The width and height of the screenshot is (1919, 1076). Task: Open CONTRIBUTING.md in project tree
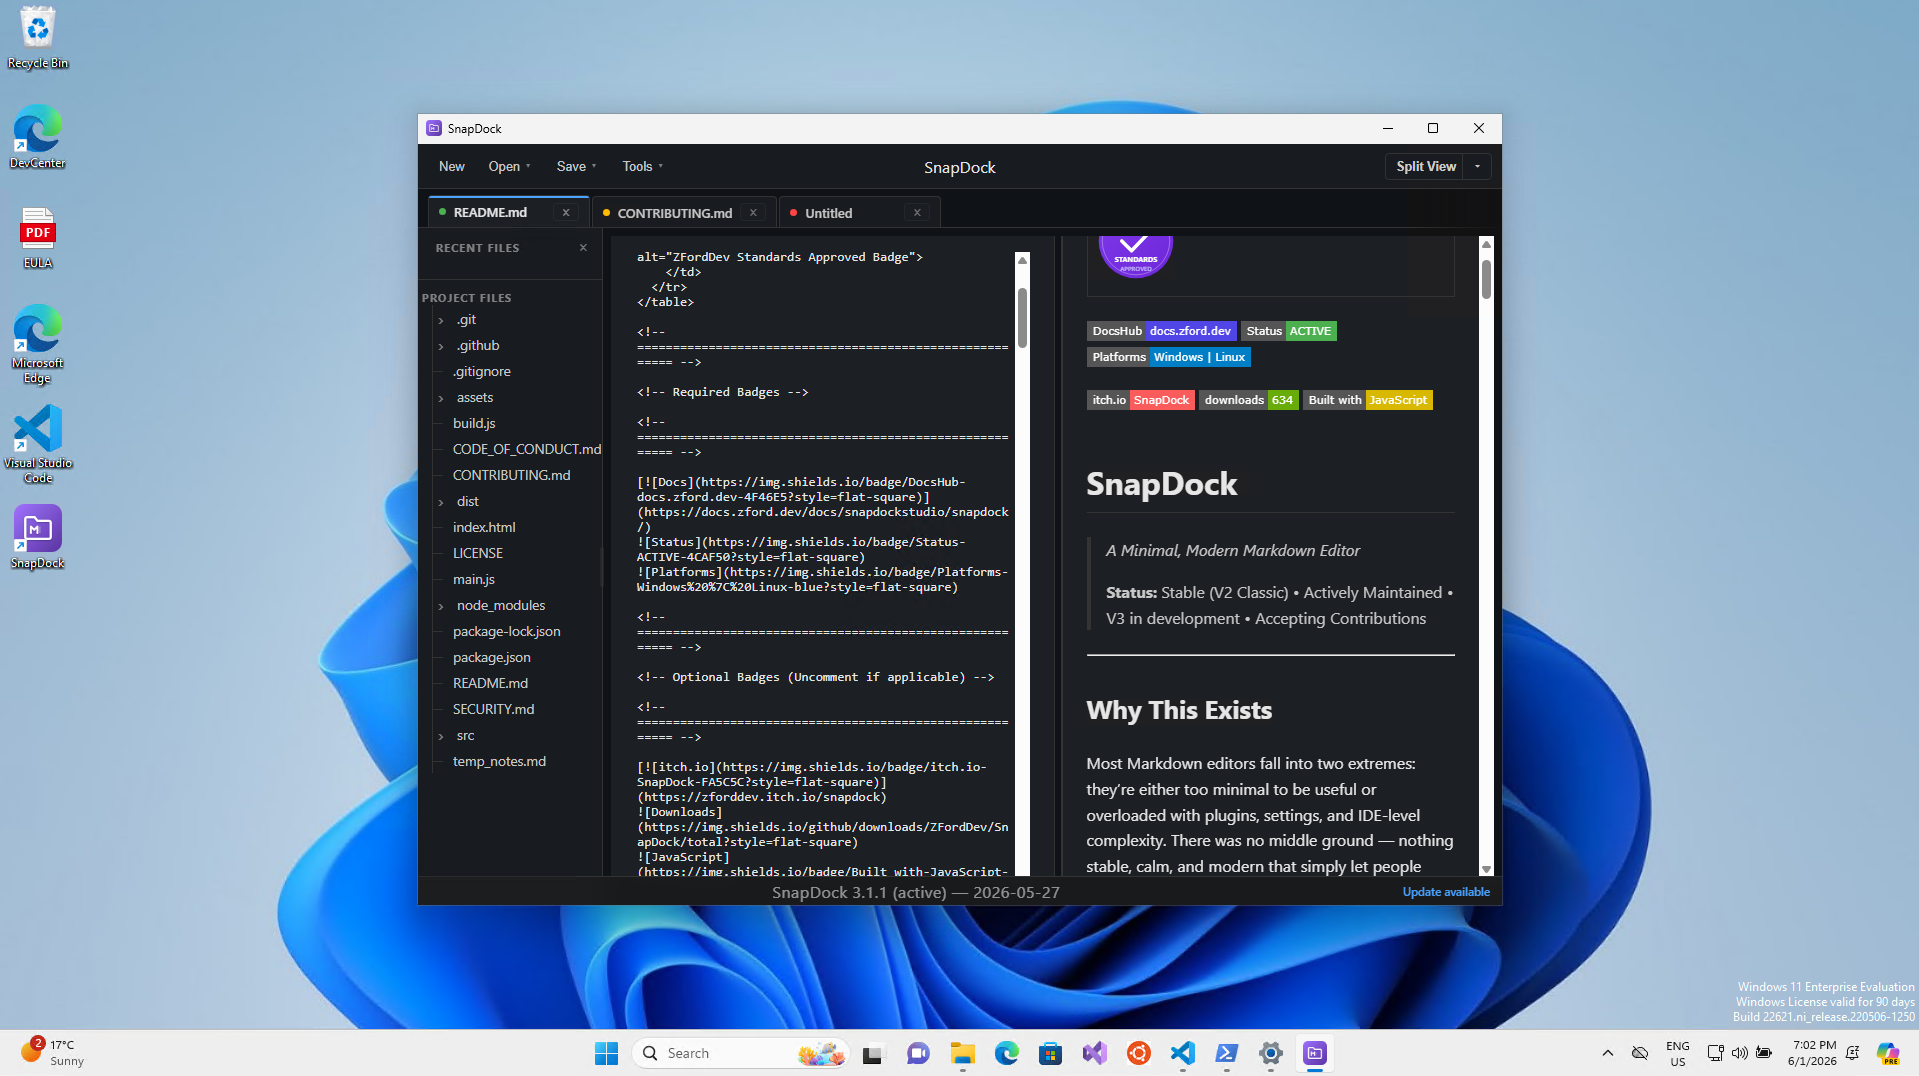click(x=511, y=475)
